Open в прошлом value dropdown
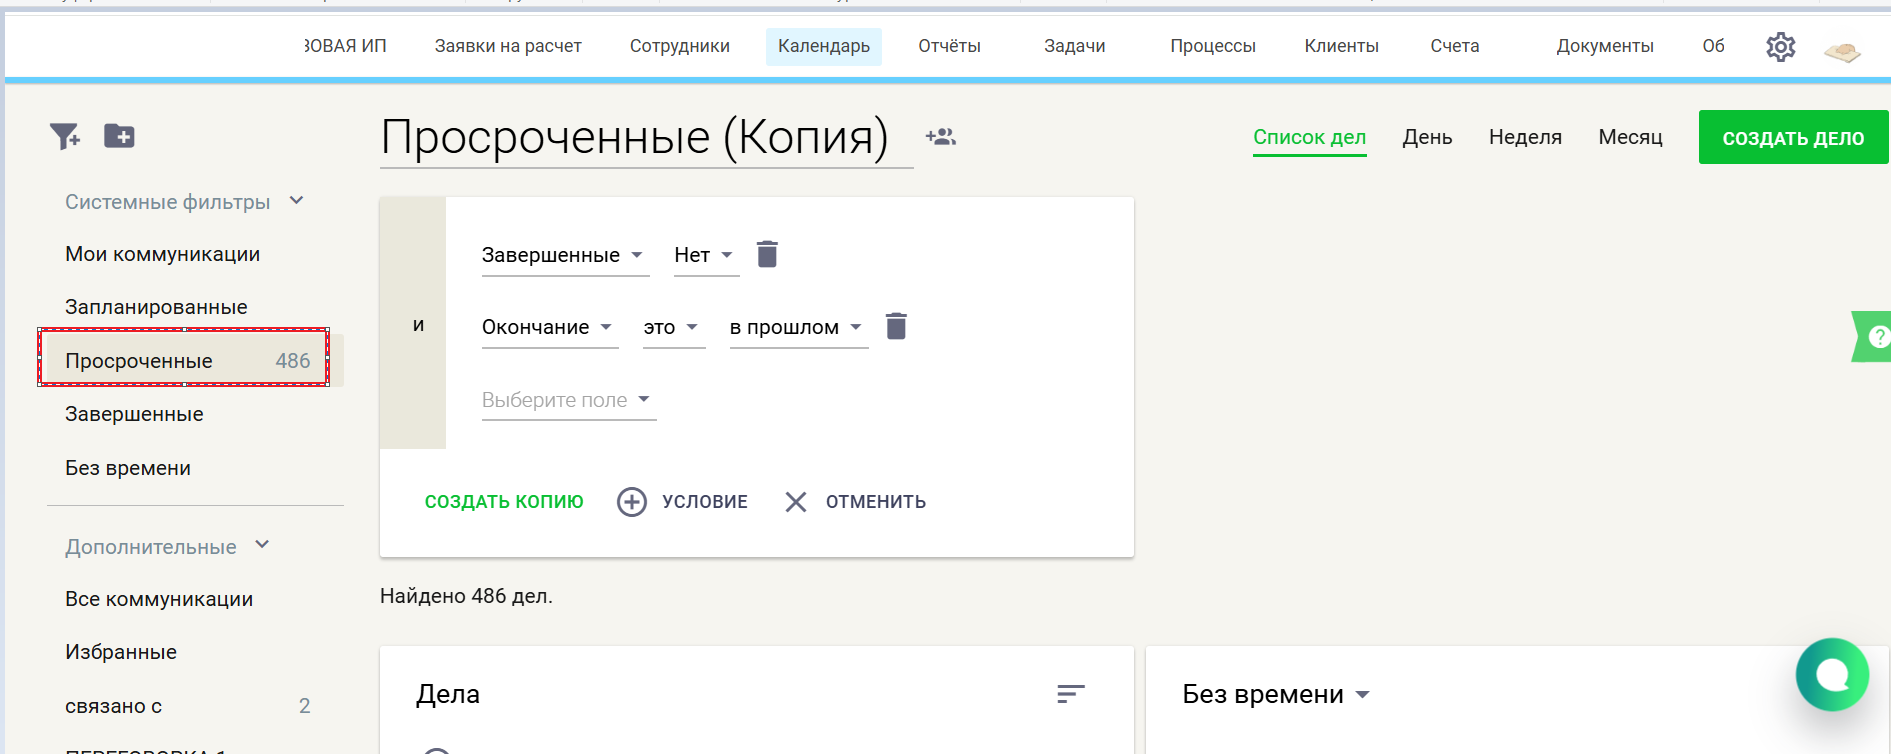1891x754 pixels. coord(798,327)
